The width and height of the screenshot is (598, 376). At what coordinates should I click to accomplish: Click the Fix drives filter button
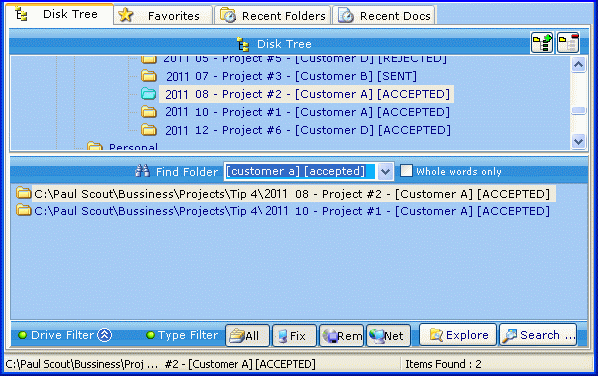pyautogui.click(x=294, y=336)
